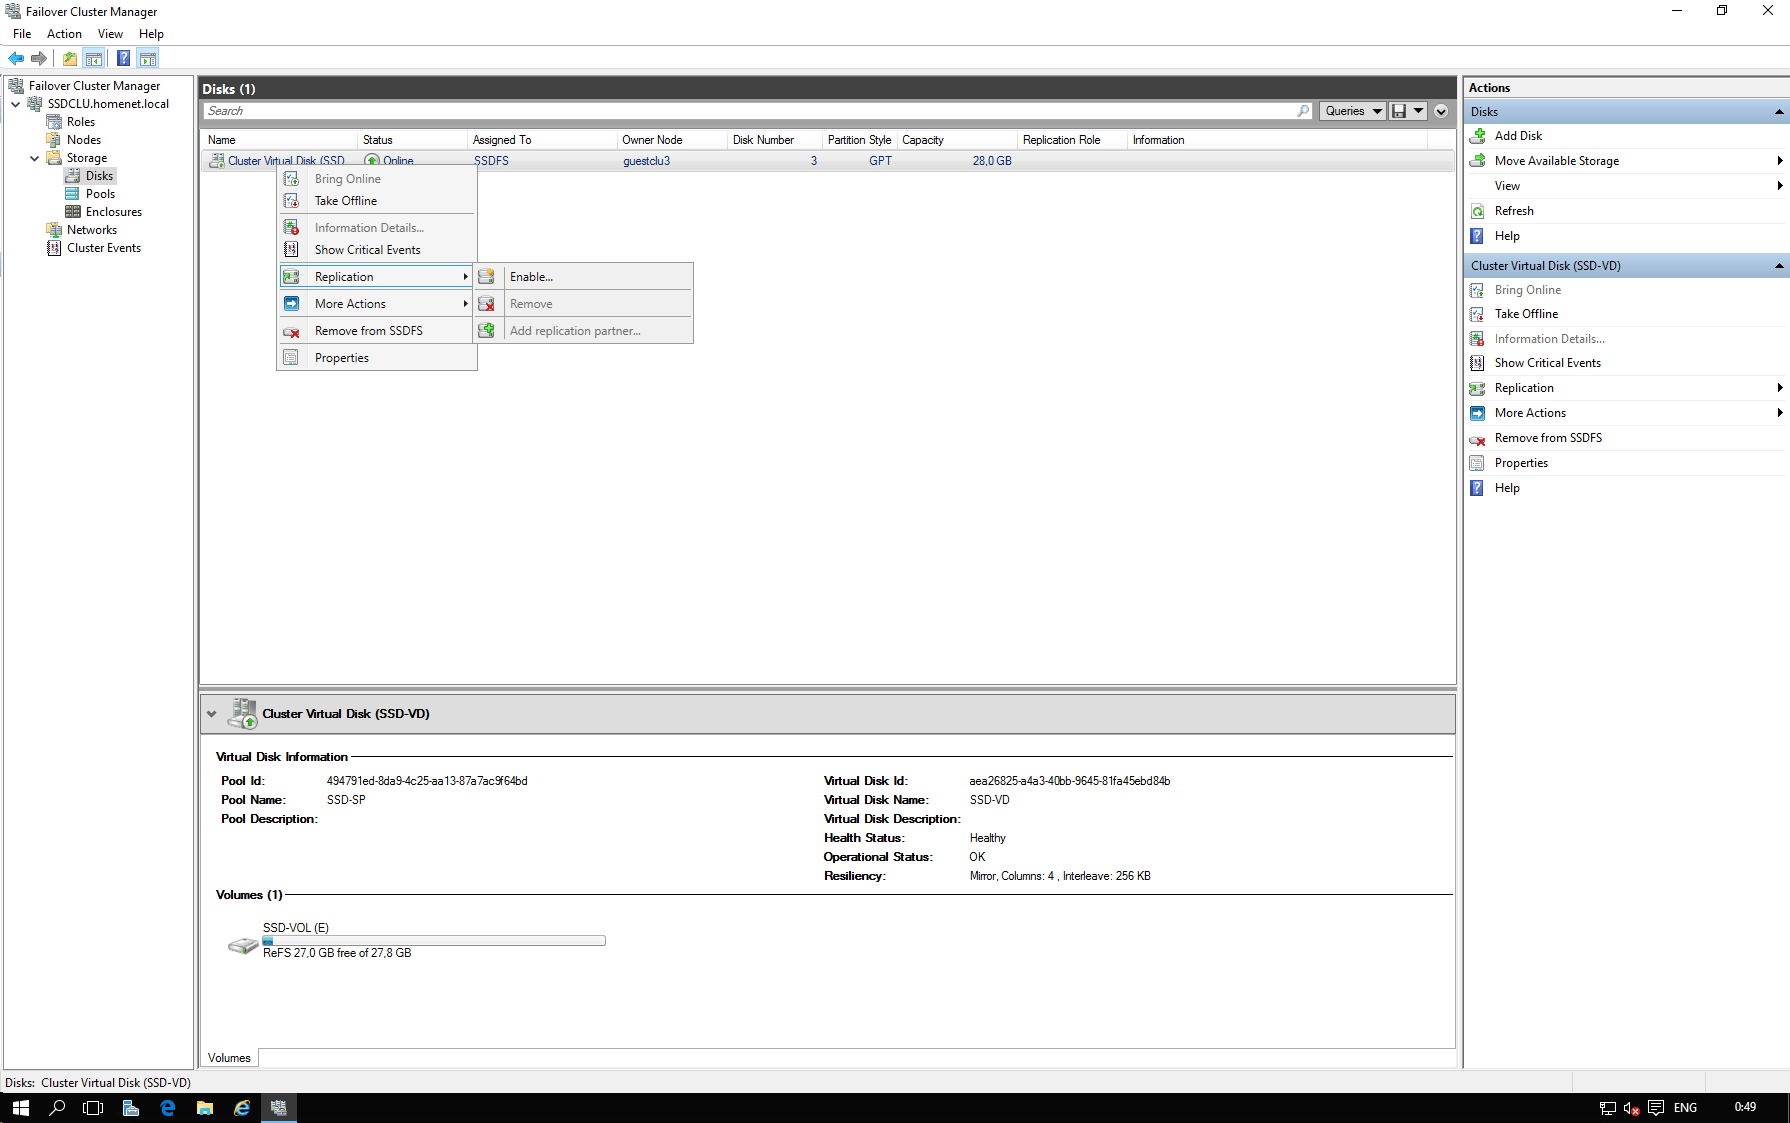Open the Windows Start button
Screen dimensions: 1790x1123
click(x=21, y=1108)
